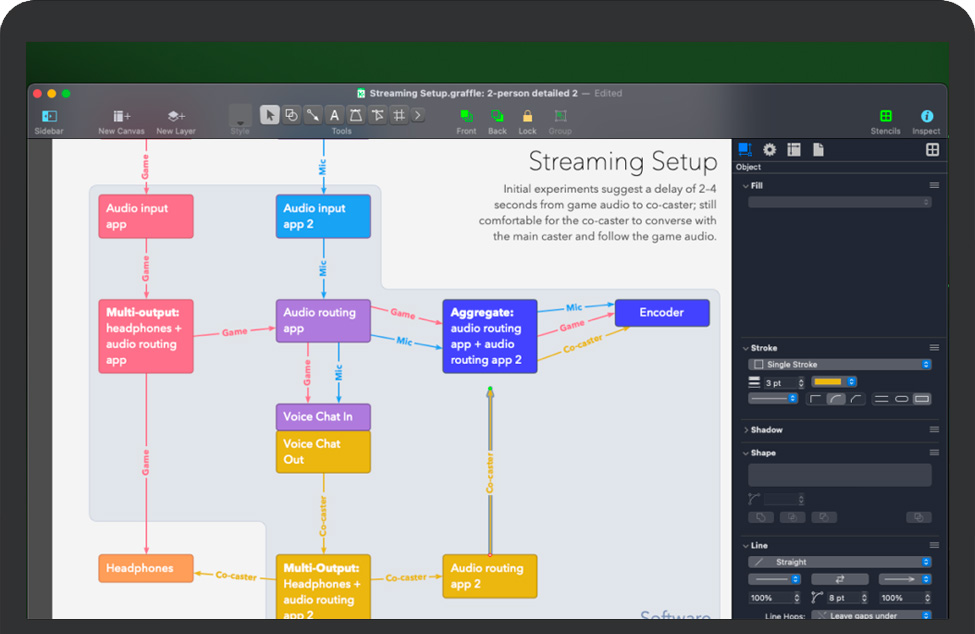Screen dimensions: 975x634
Task: Click the Send to Back icon
Action: (497, 116)
